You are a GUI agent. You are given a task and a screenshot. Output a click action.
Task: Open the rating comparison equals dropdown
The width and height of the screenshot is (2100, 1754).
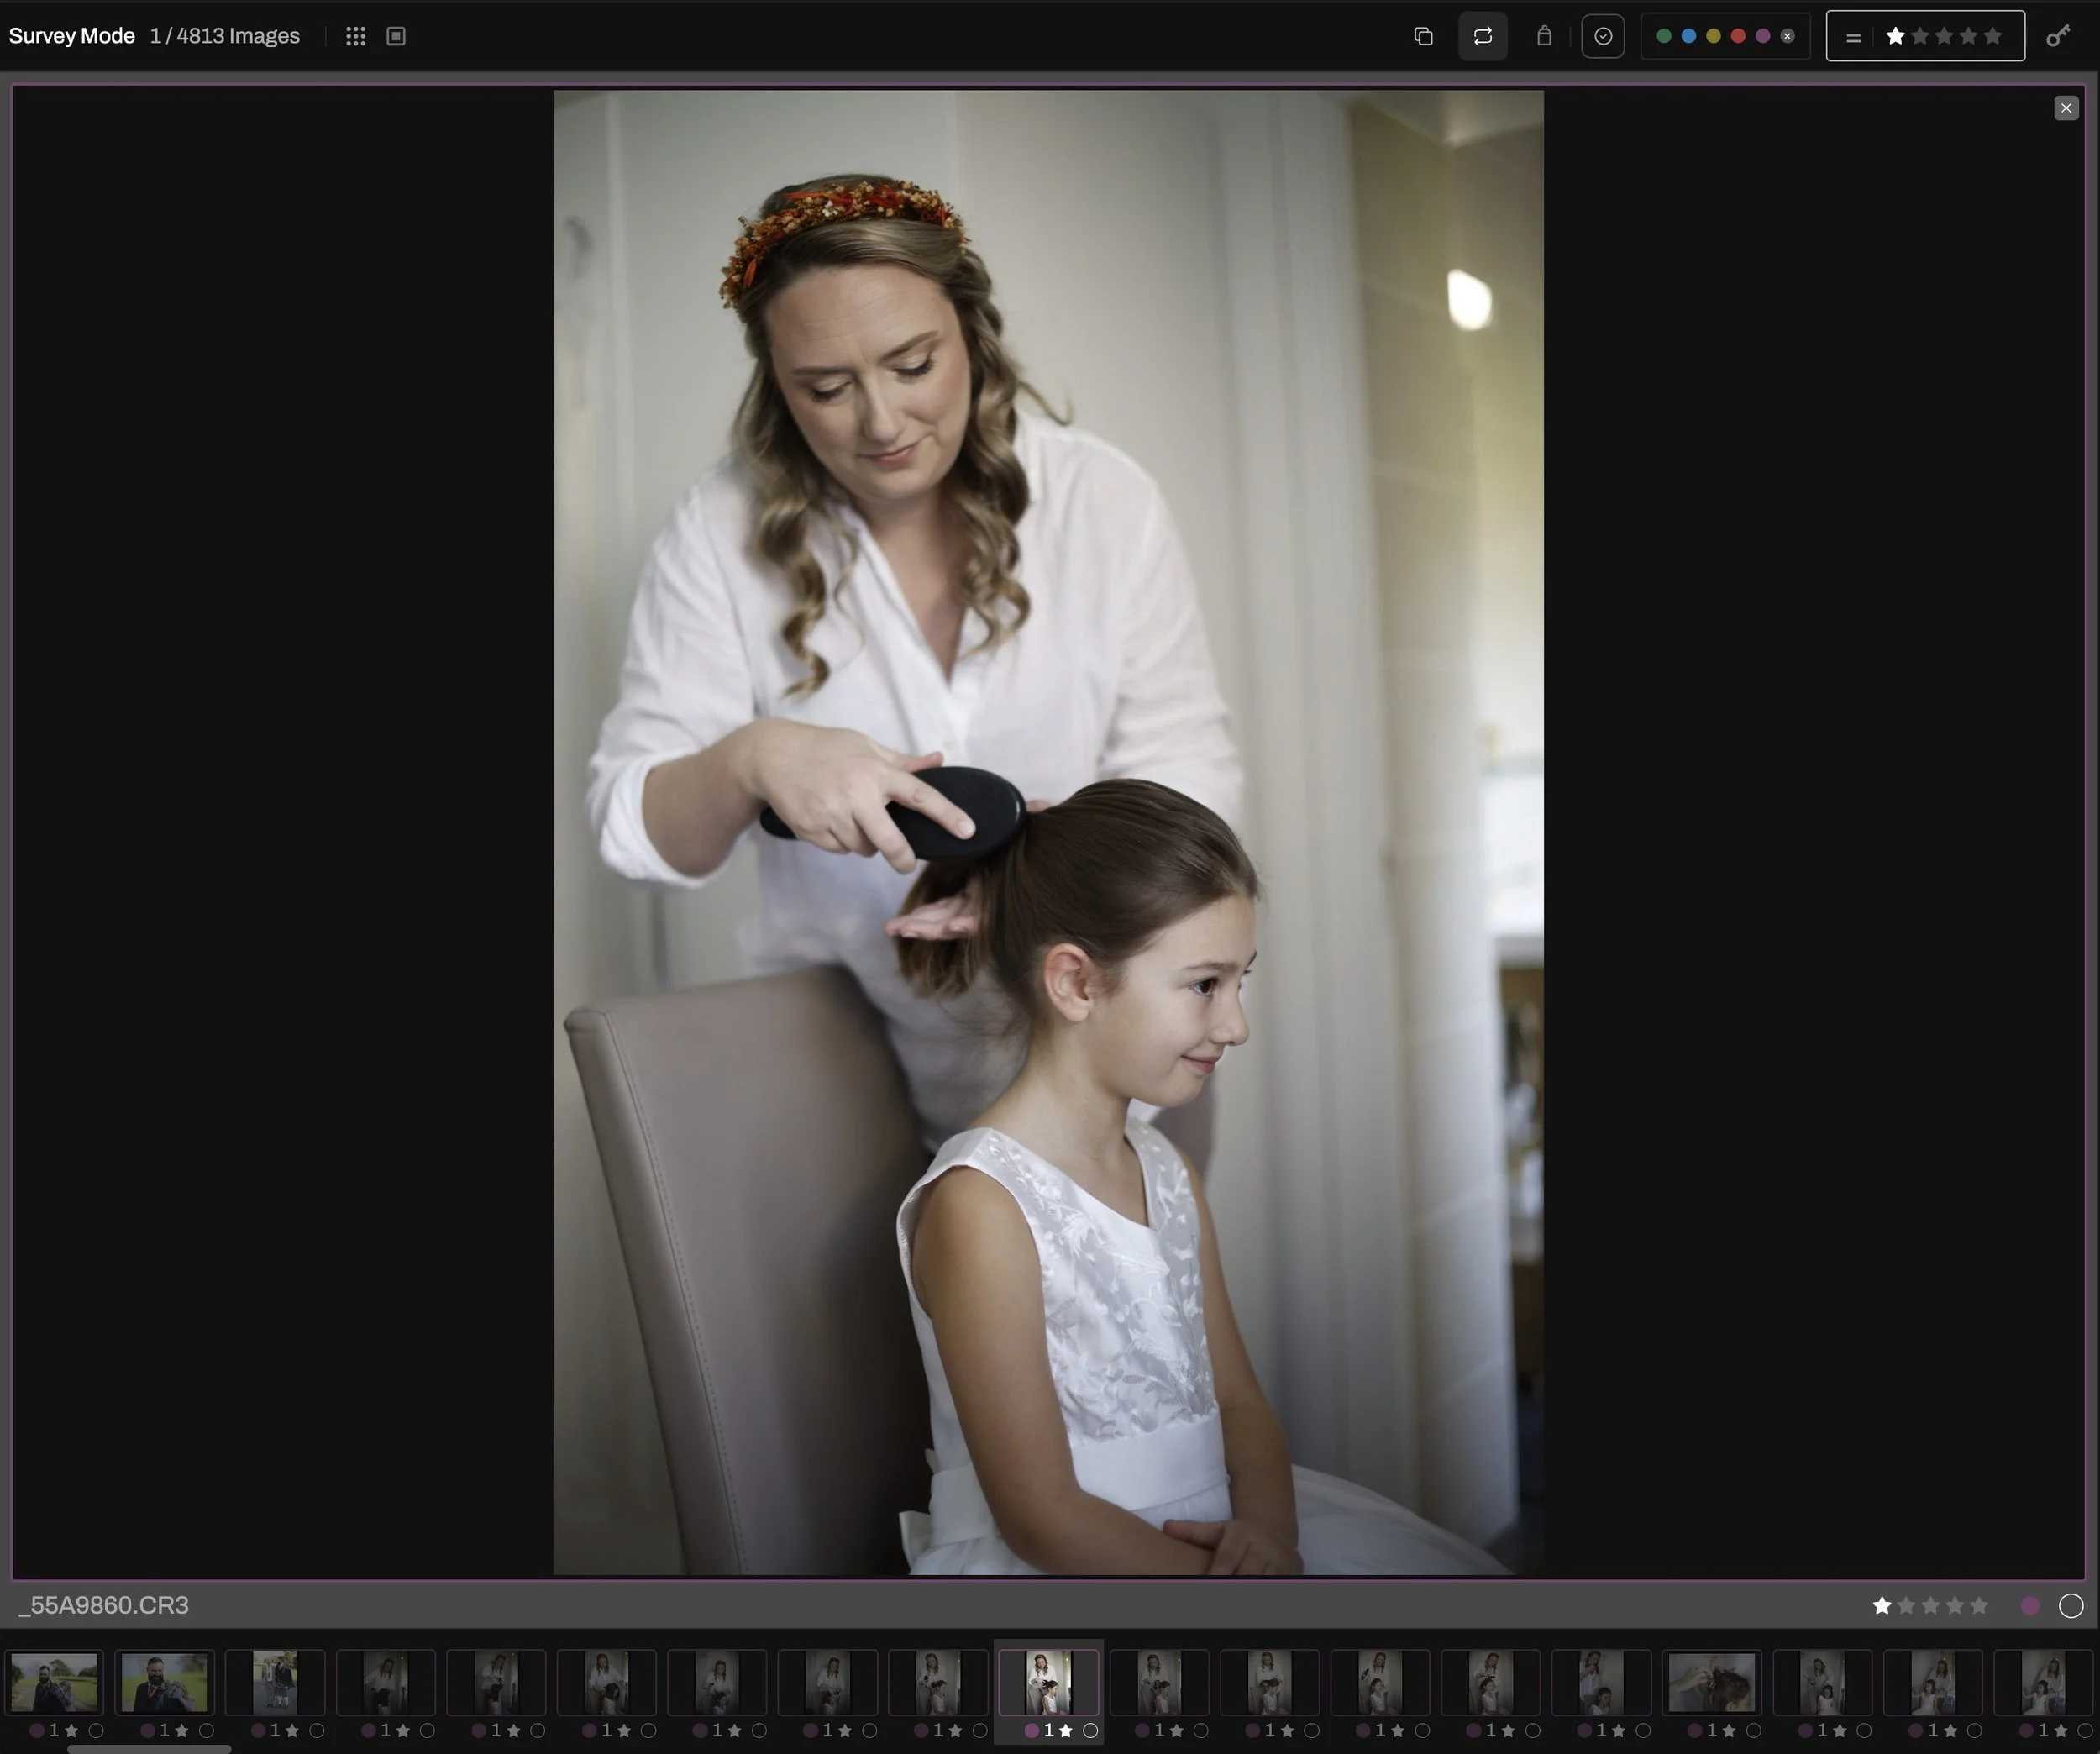click(x=1853, y=37)
